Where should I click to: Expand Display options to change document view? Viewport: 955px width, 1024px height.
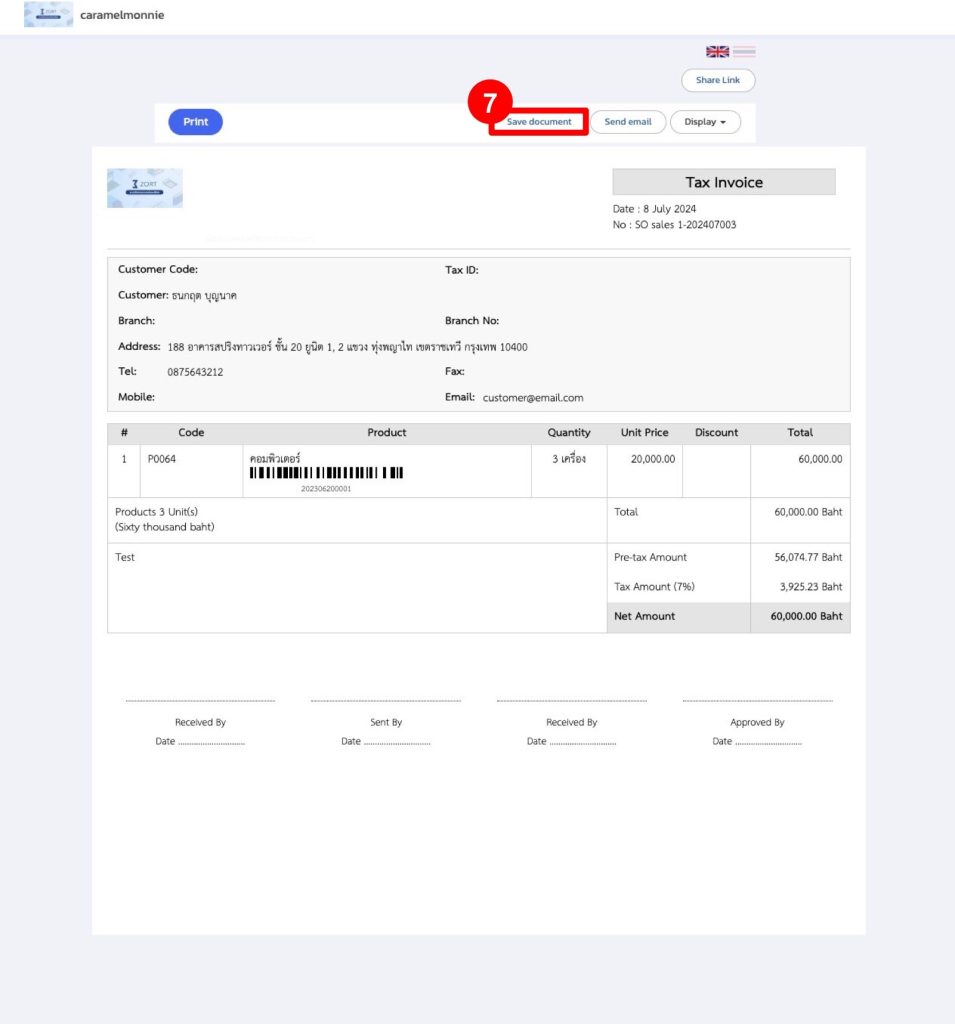pos(705,121)
